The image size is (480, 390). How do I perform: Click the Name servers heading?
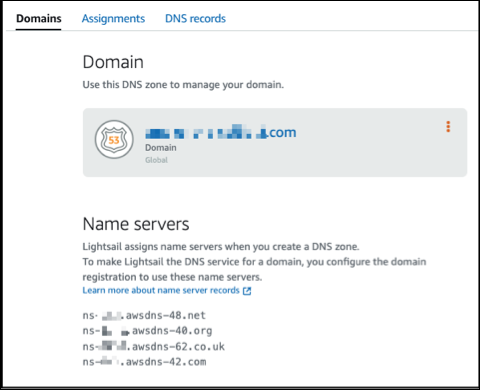136,224
